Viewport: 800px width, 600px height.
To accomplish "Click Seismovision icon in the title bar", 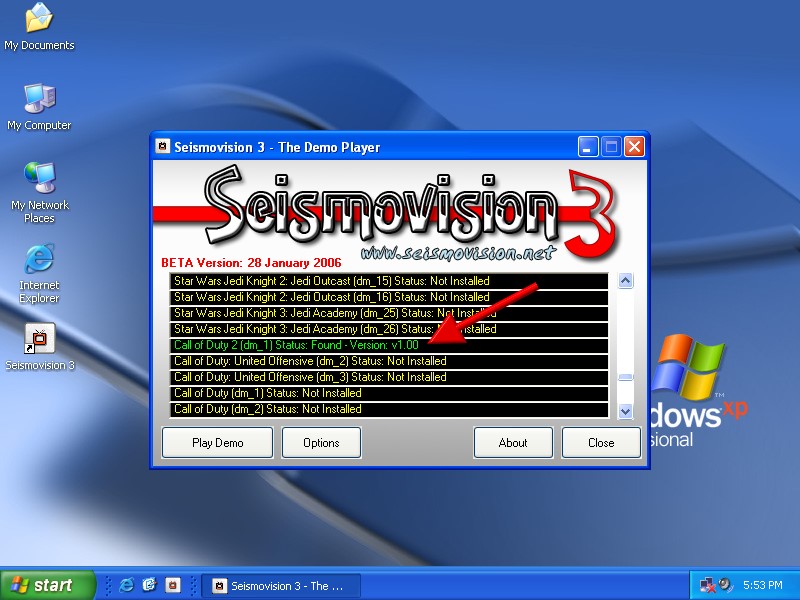I will [x=163, y=147].
